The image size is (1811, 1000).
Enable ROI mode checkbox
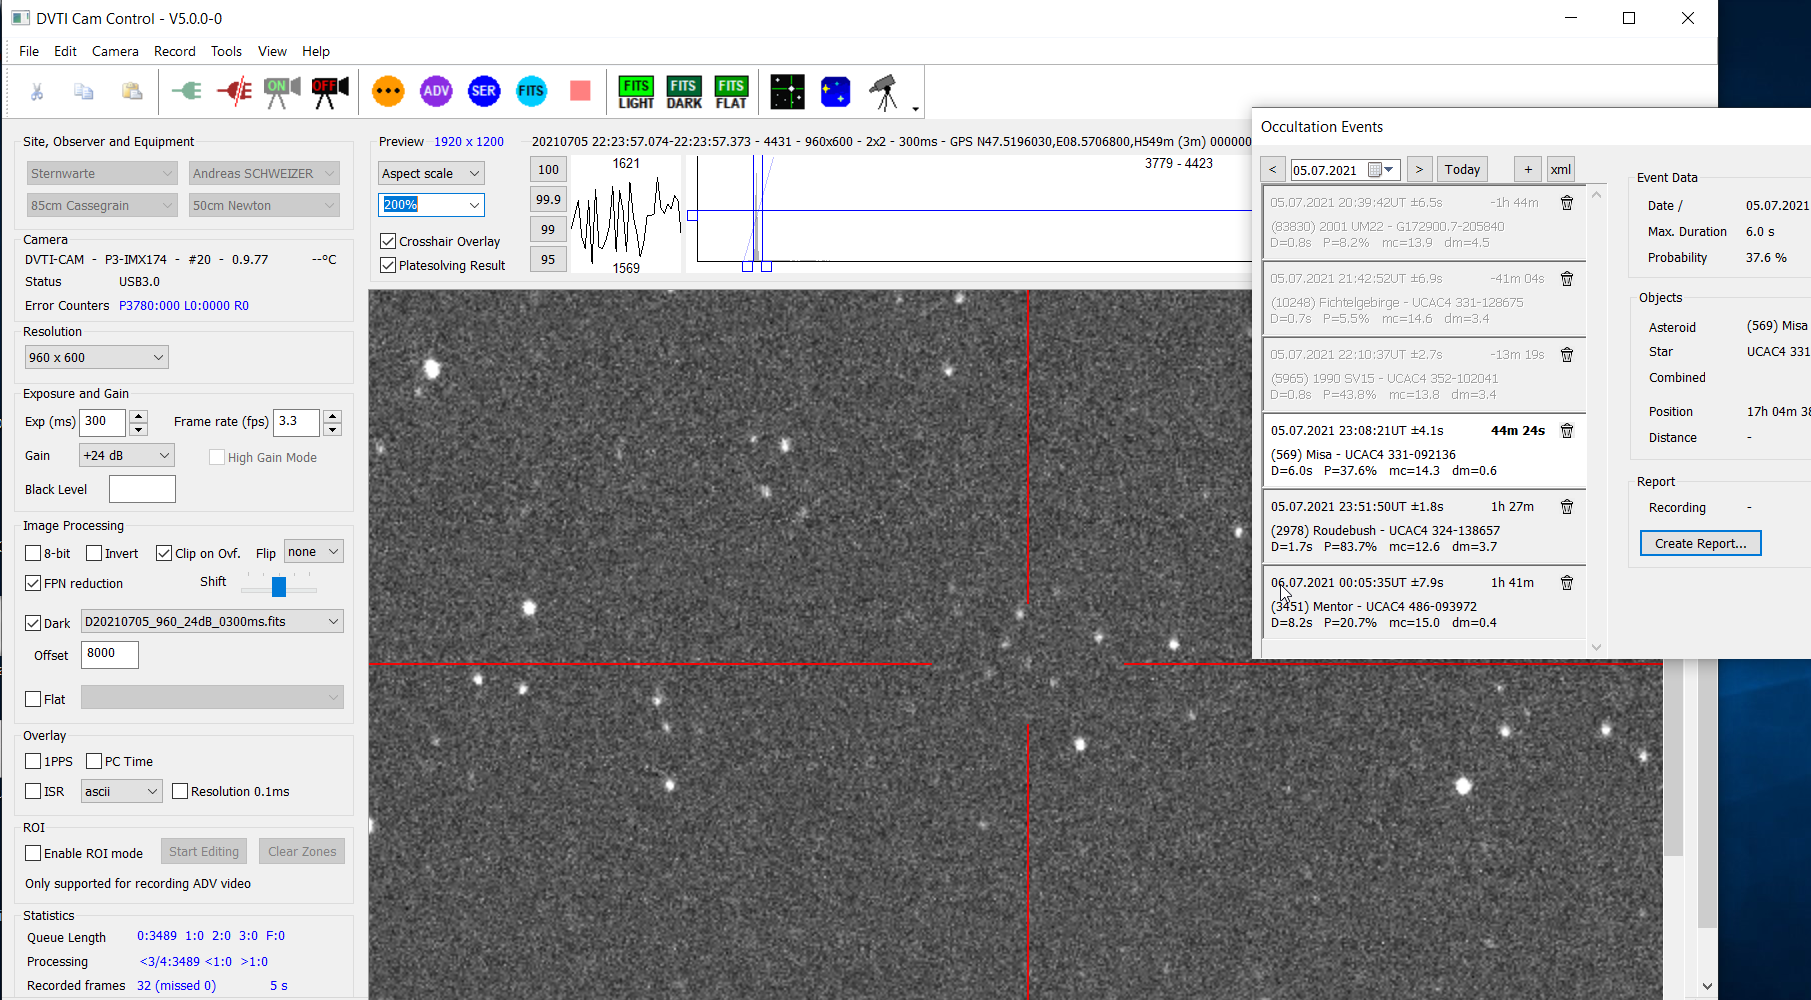pos(34,853)
